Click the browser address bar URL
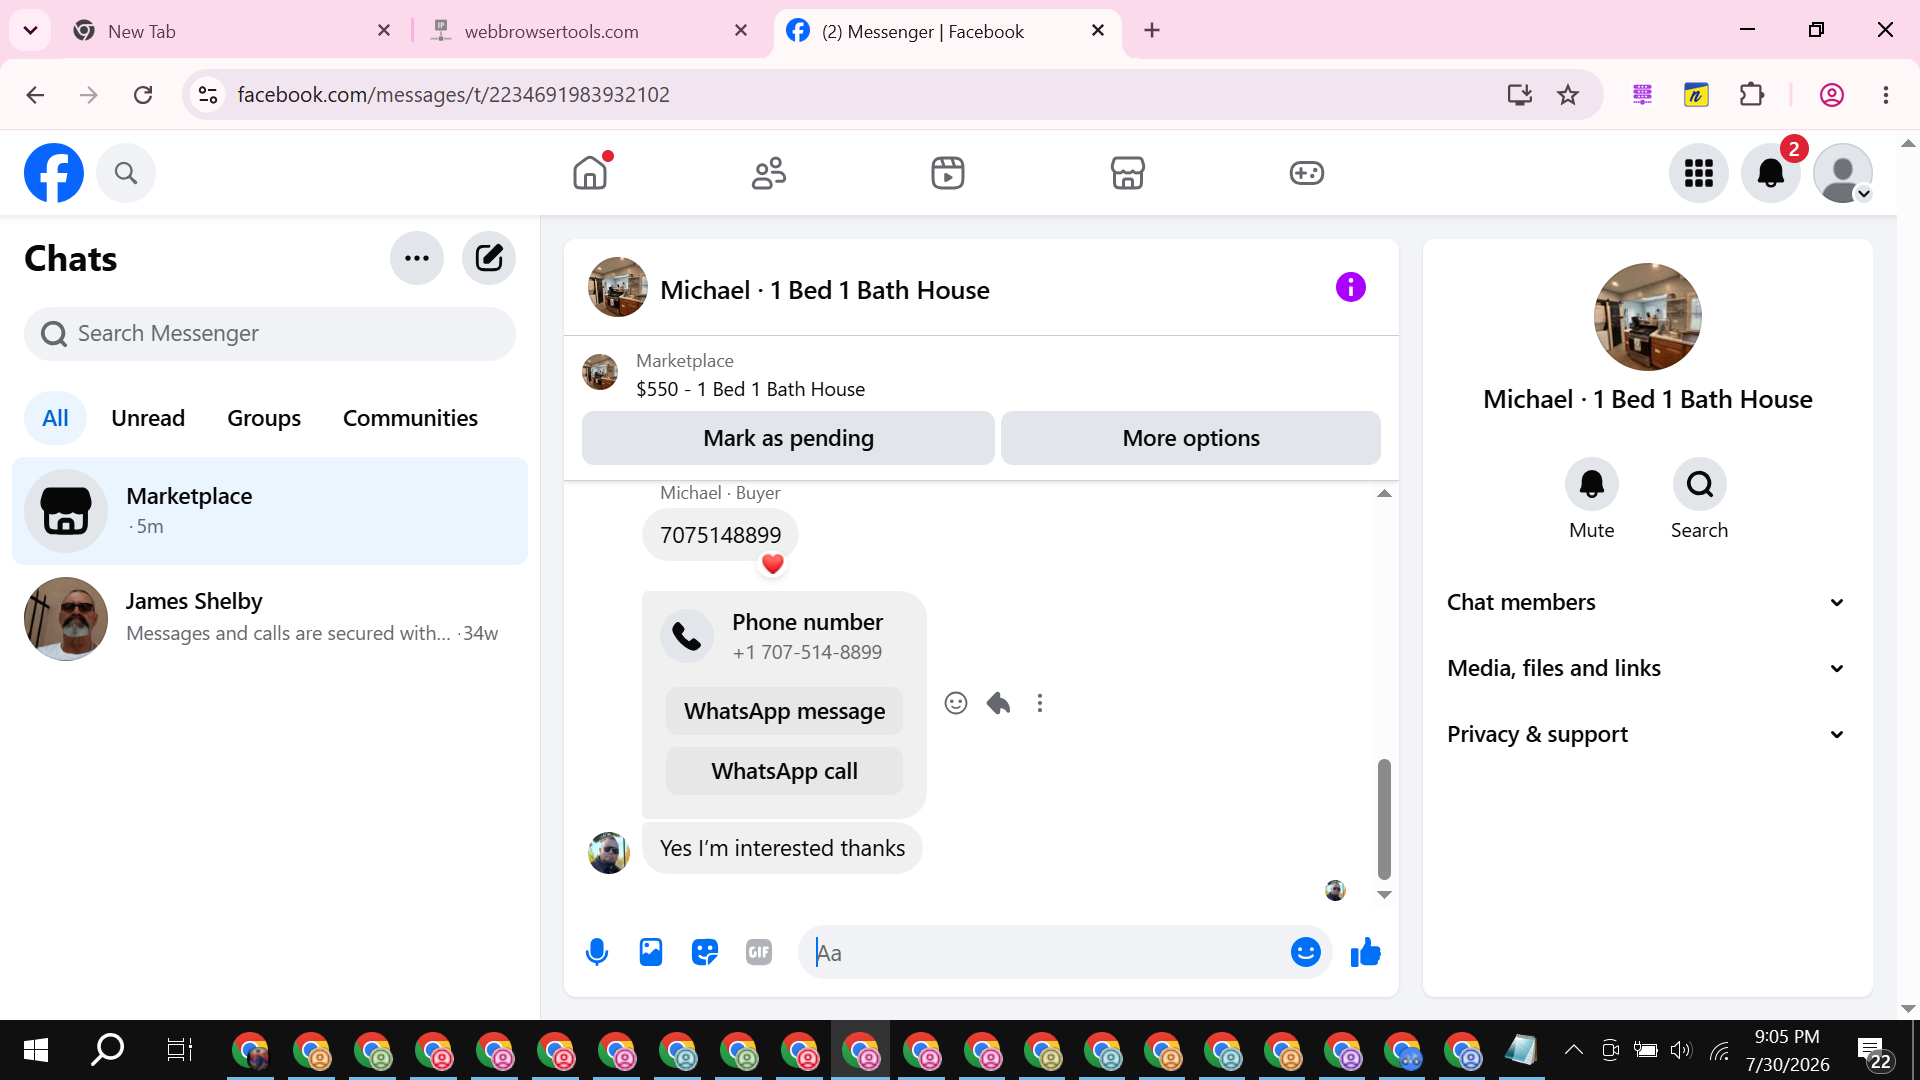Viewport: 1920px width, 1080px height. 453,95
